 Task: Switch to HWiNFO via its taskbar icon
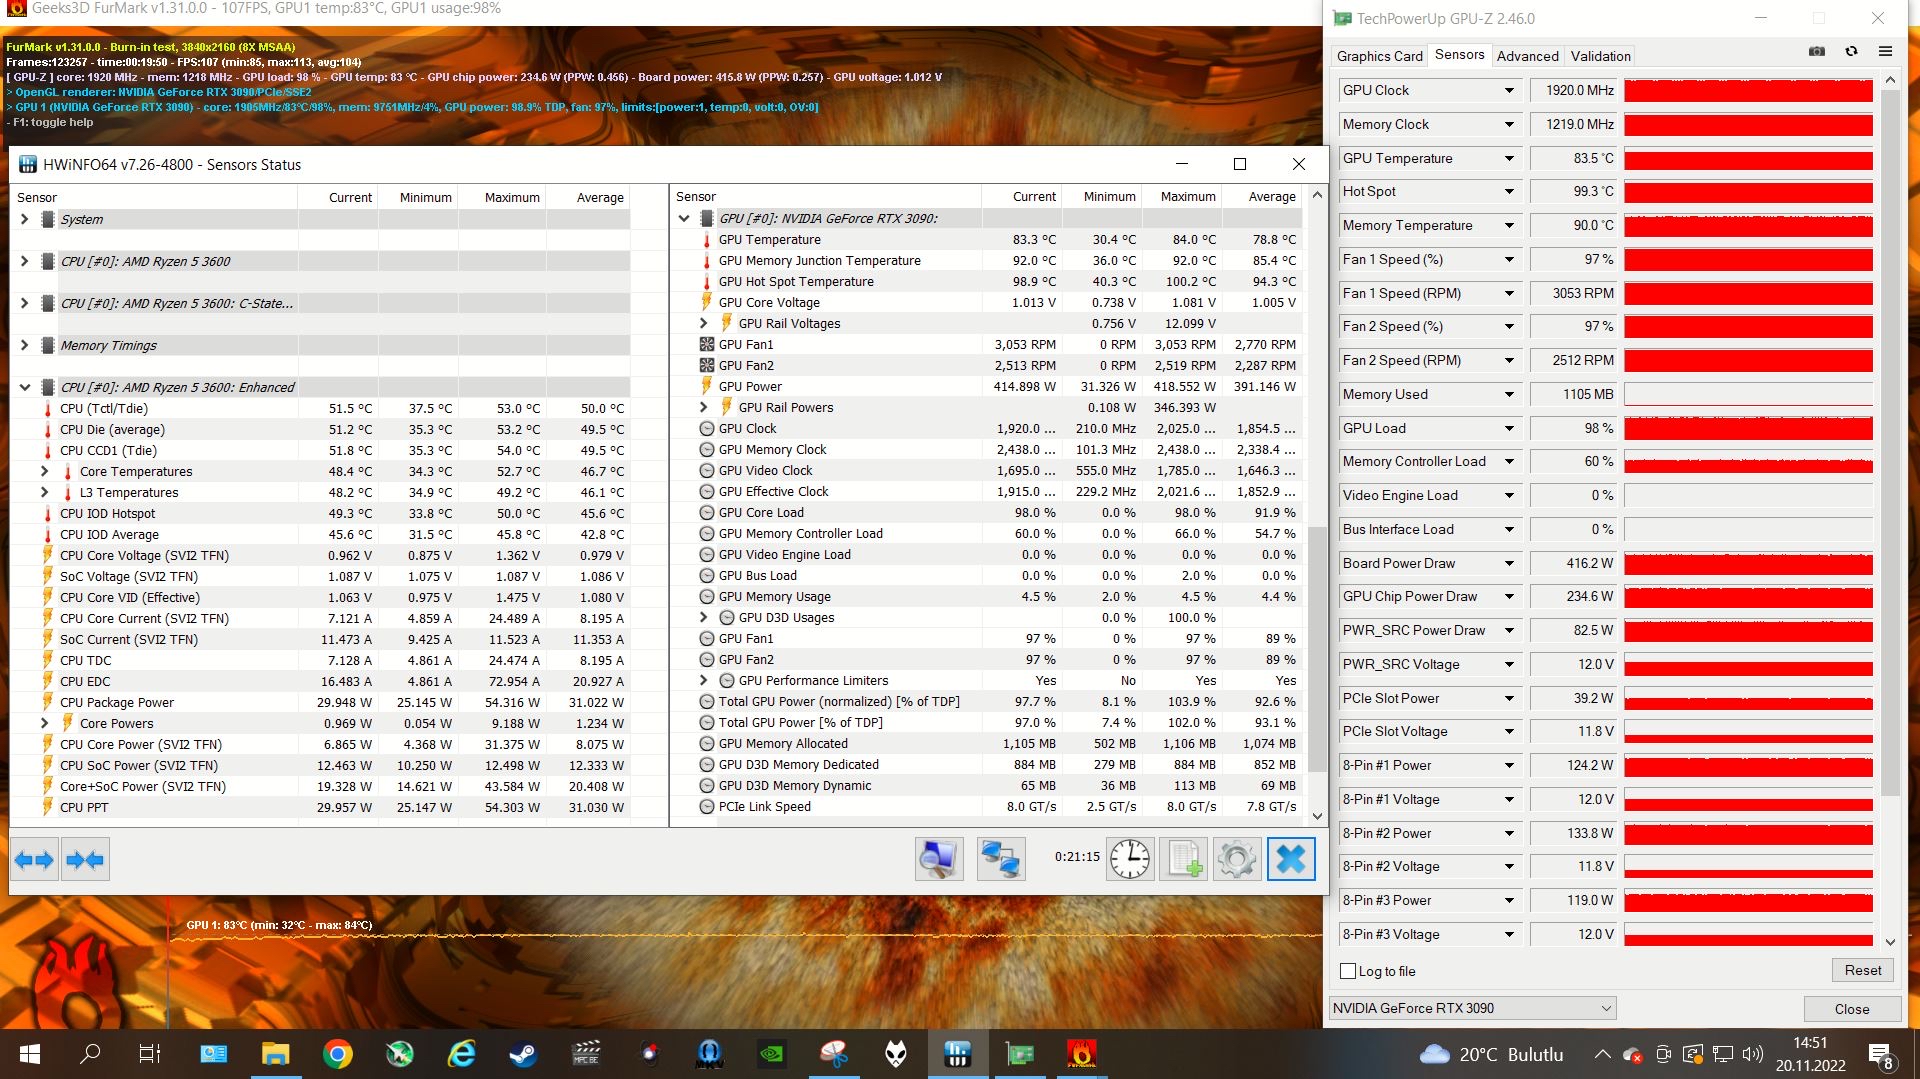[958, 1054]
